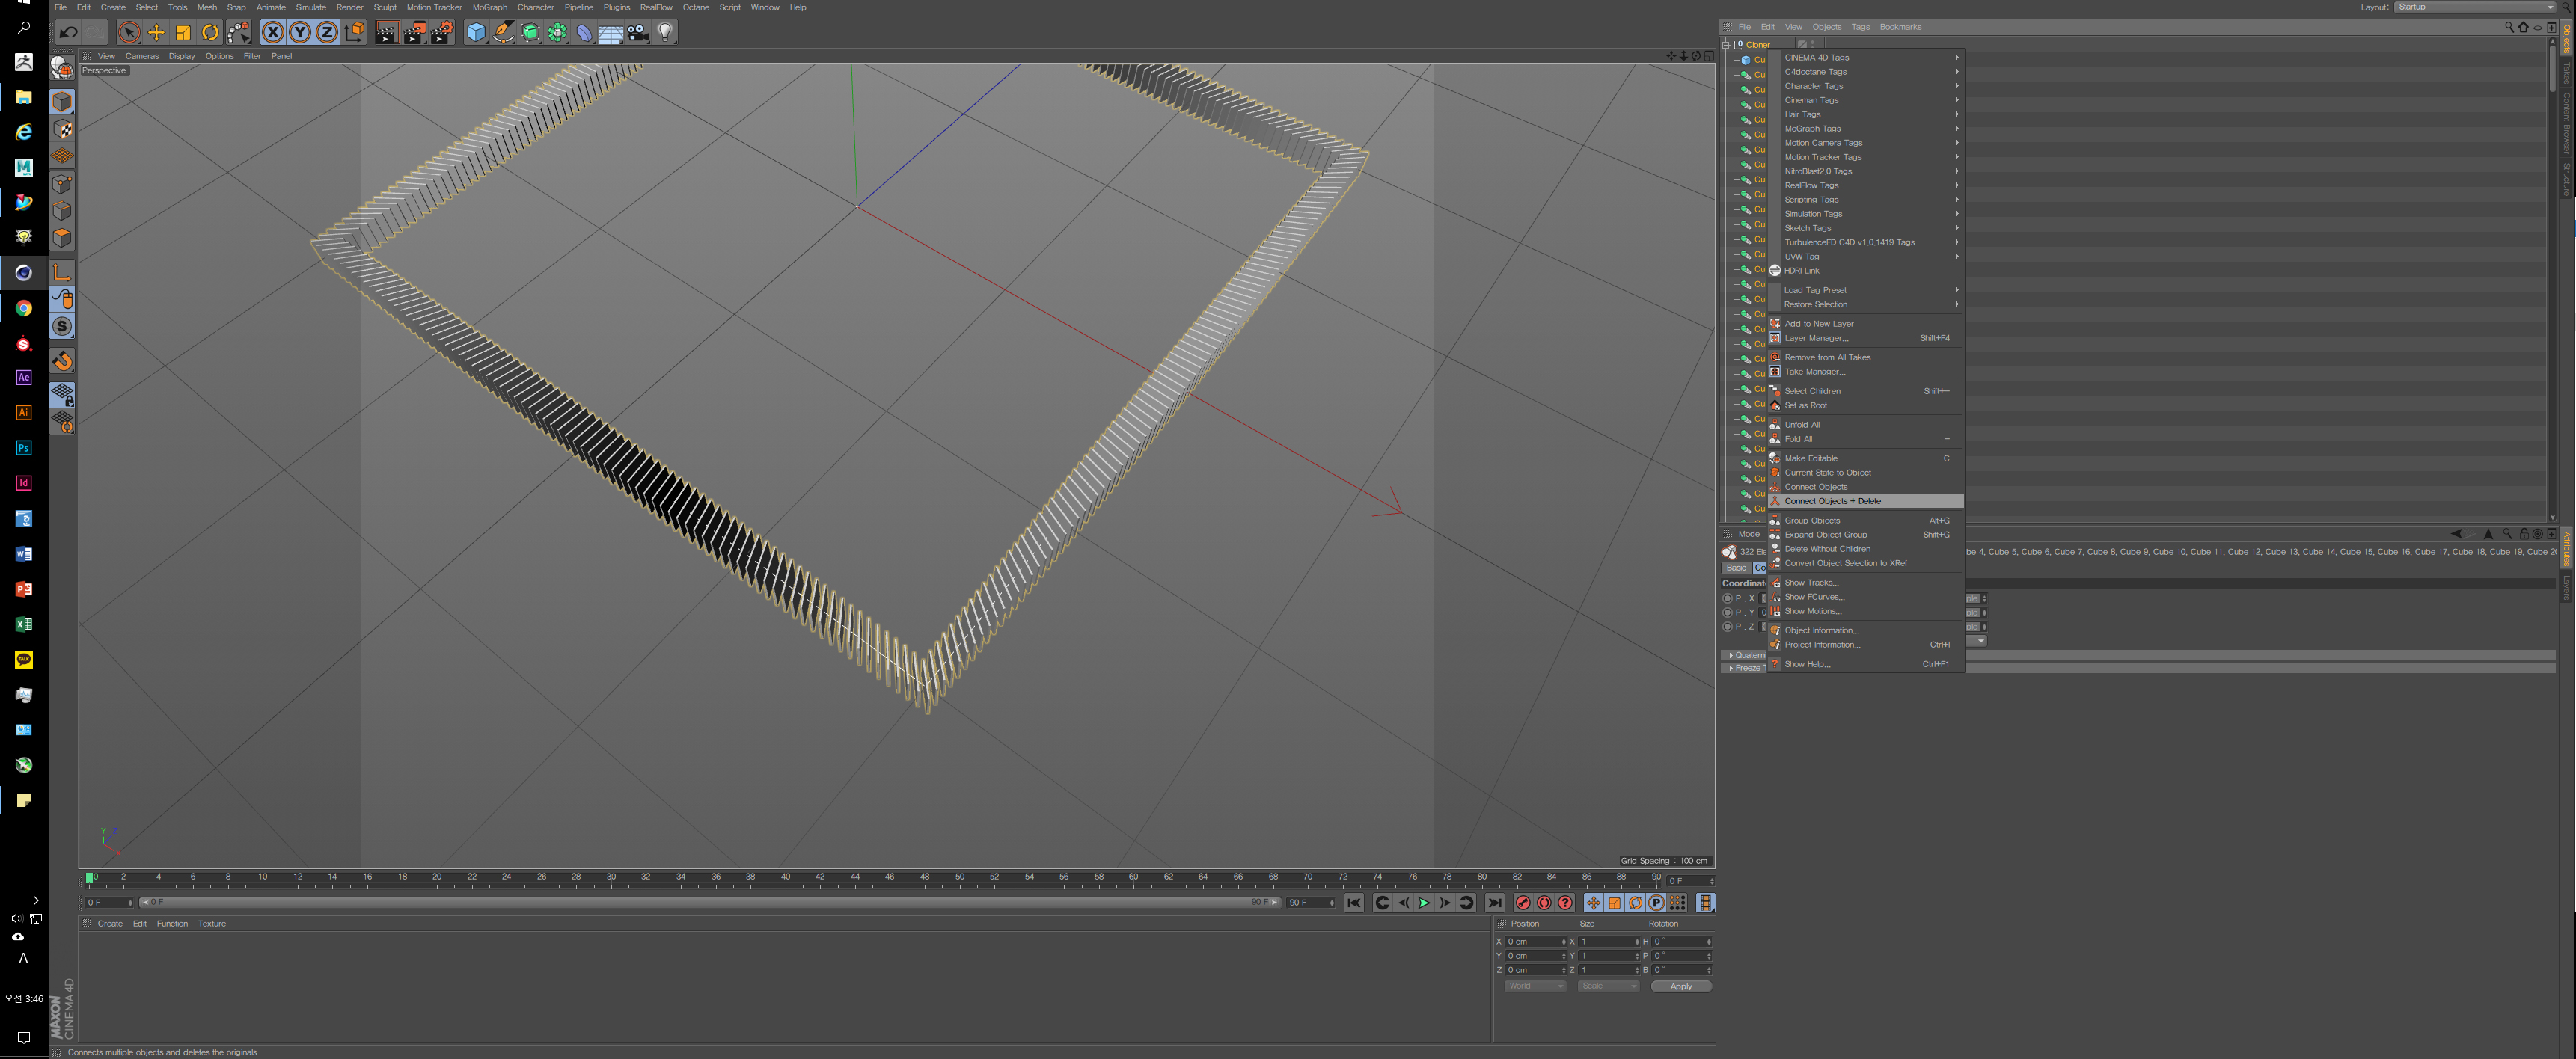Choose Connect Objects + Delete
2576x1059 pixels.
coord(1865,501)
